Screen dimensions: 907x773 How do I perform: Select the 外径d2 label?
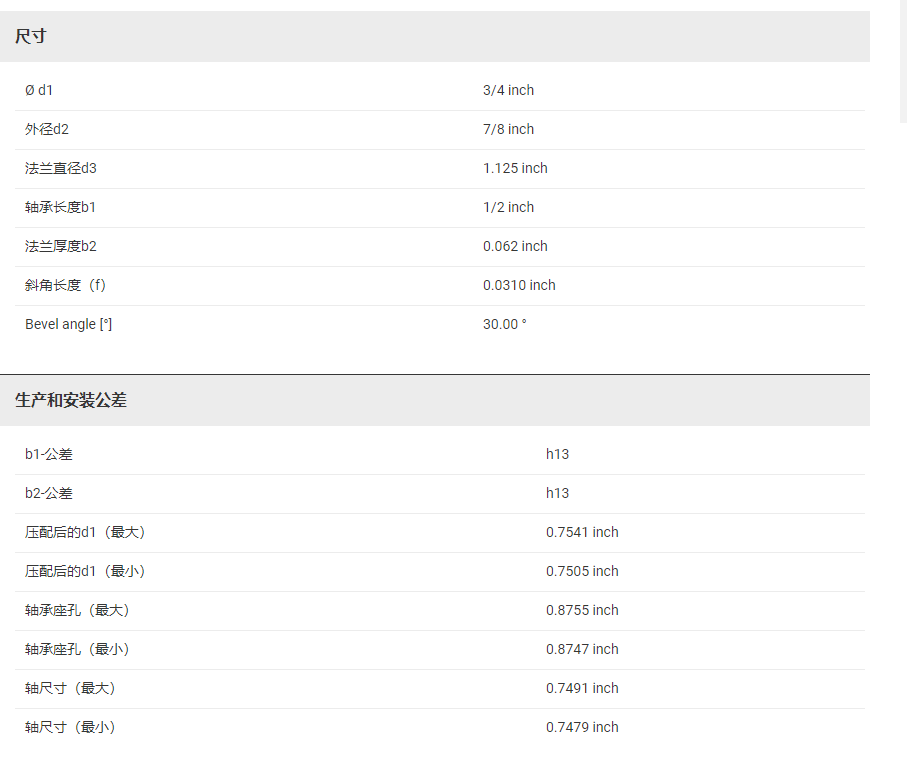click(47, 130)
